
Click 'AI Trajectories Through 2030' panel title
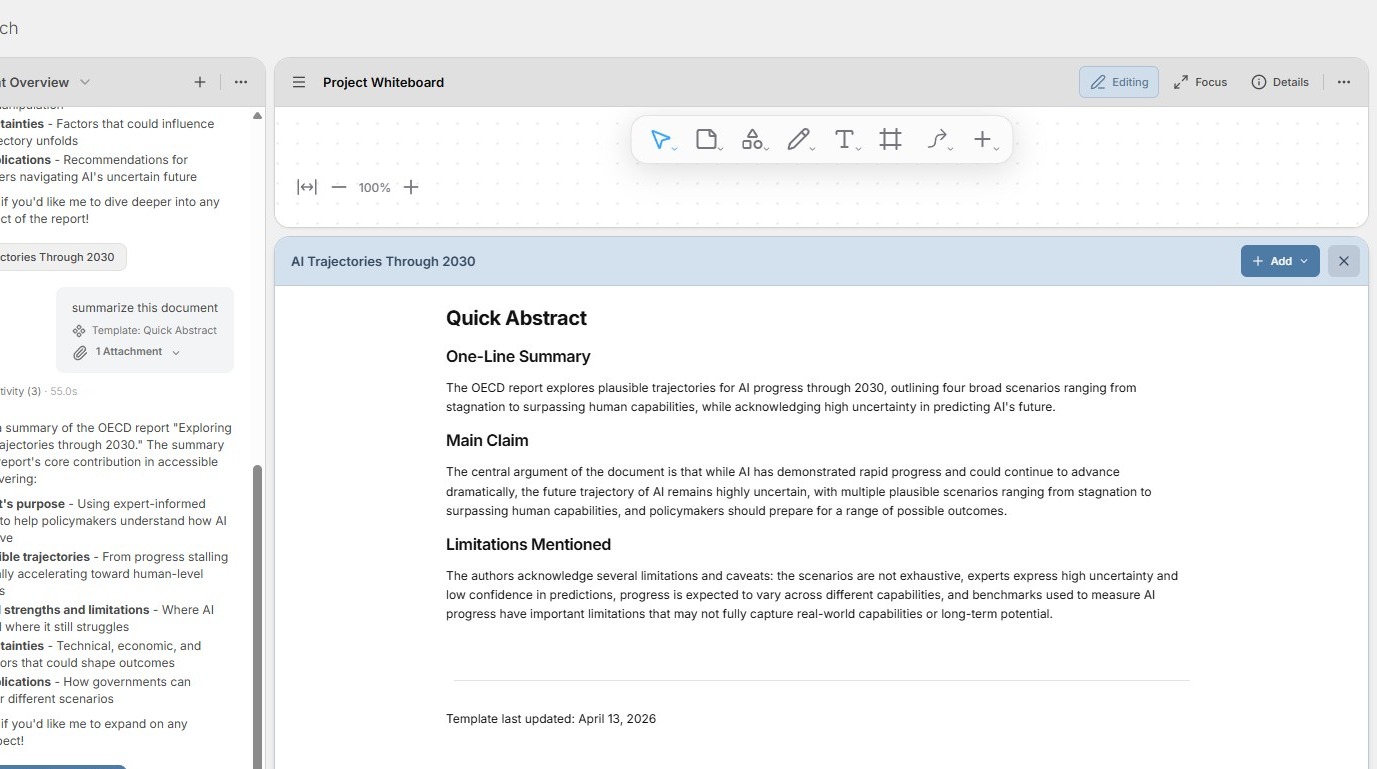pyautogui.click(x=383, y=261)
